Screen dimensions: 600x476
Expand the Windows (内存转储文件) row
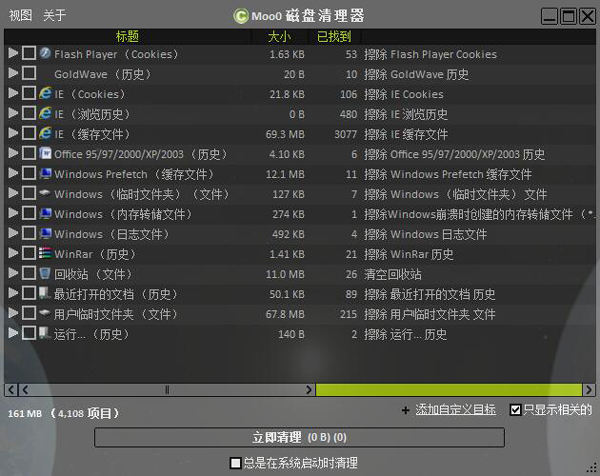13,213
